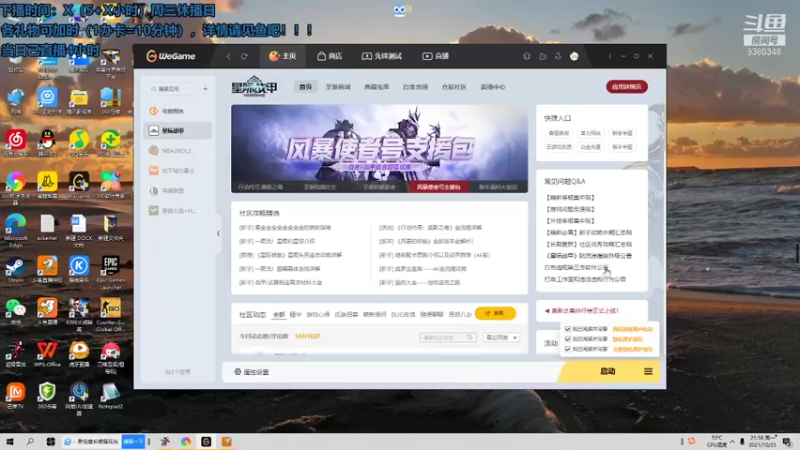Open the 新手攻略长期汇总贴 link
Image resolution: width=800 pixels, height=450 pixels.
coord(589,233)
